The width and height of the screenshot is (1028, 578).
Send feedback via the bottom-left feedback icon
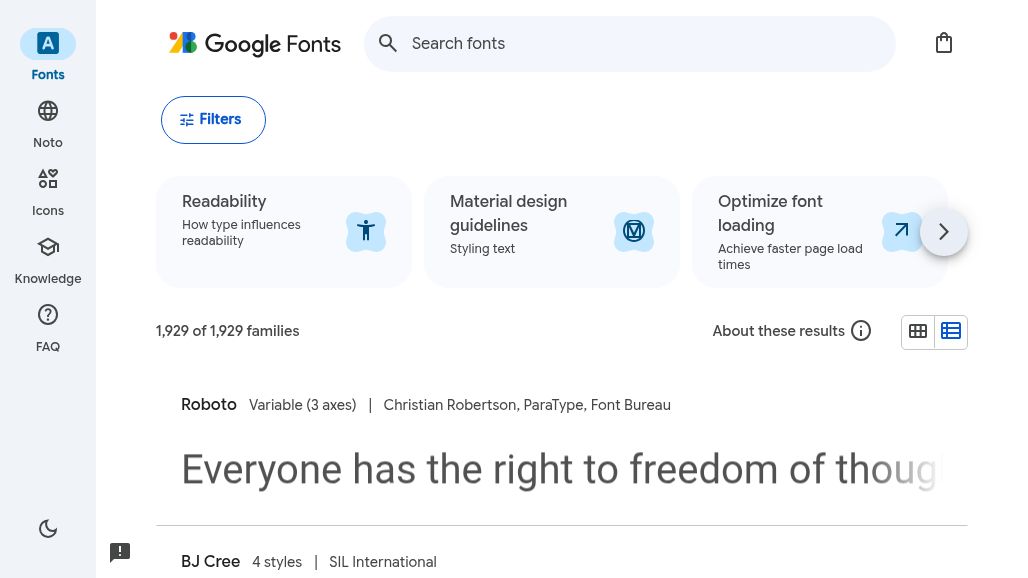click(120, 552)
